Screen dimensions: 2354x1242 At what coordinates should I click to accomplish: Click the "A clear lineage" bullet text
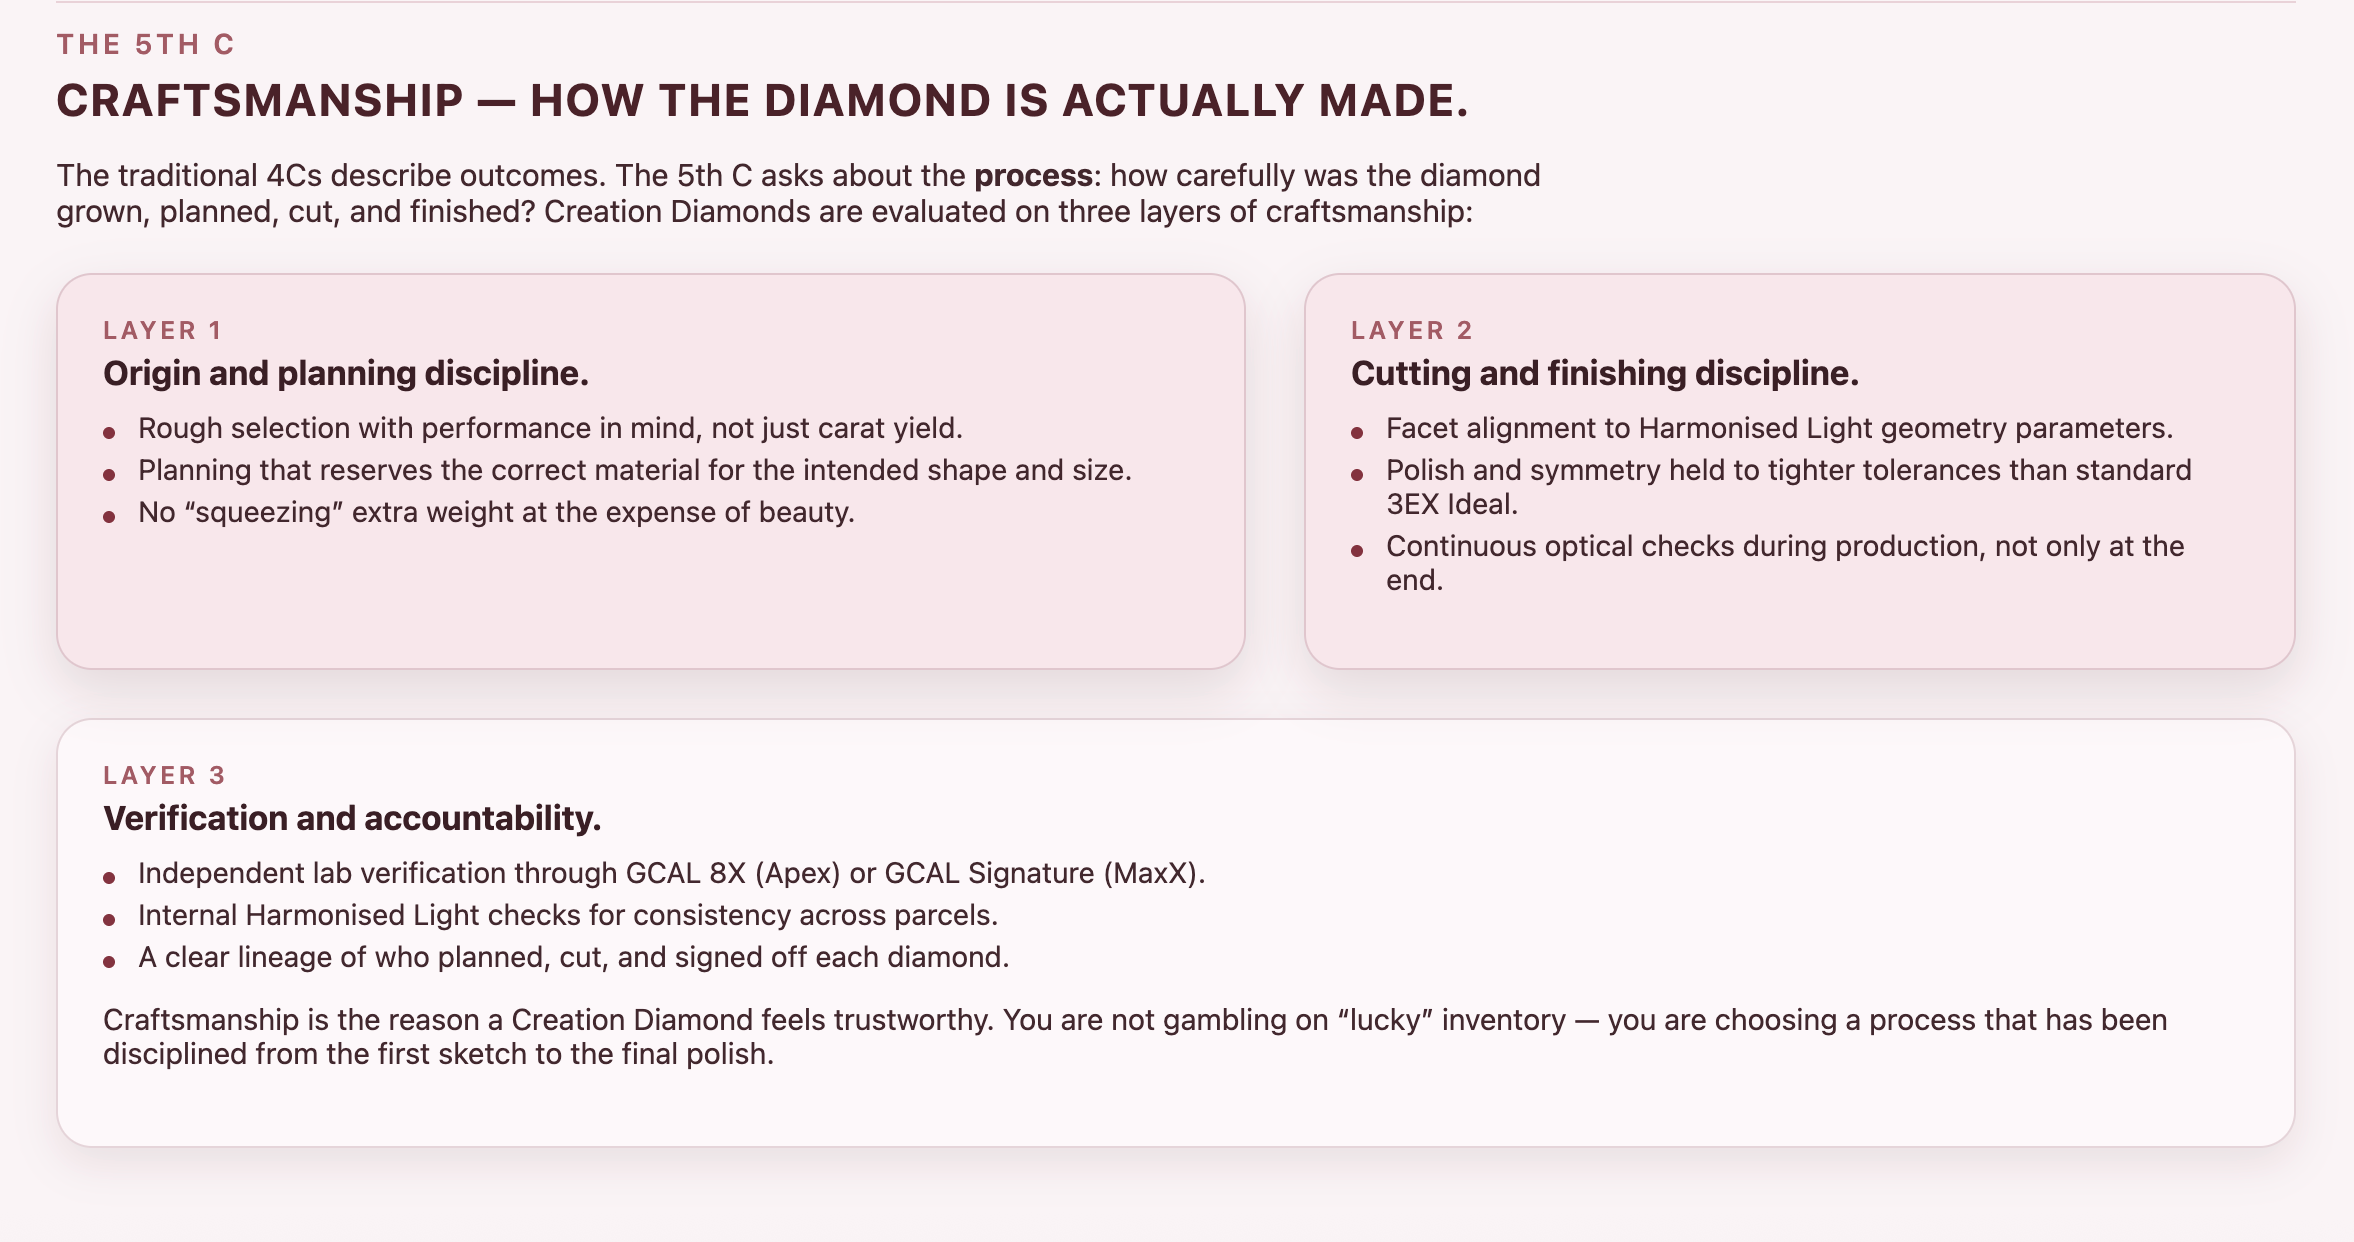click(x=574, y=958)
